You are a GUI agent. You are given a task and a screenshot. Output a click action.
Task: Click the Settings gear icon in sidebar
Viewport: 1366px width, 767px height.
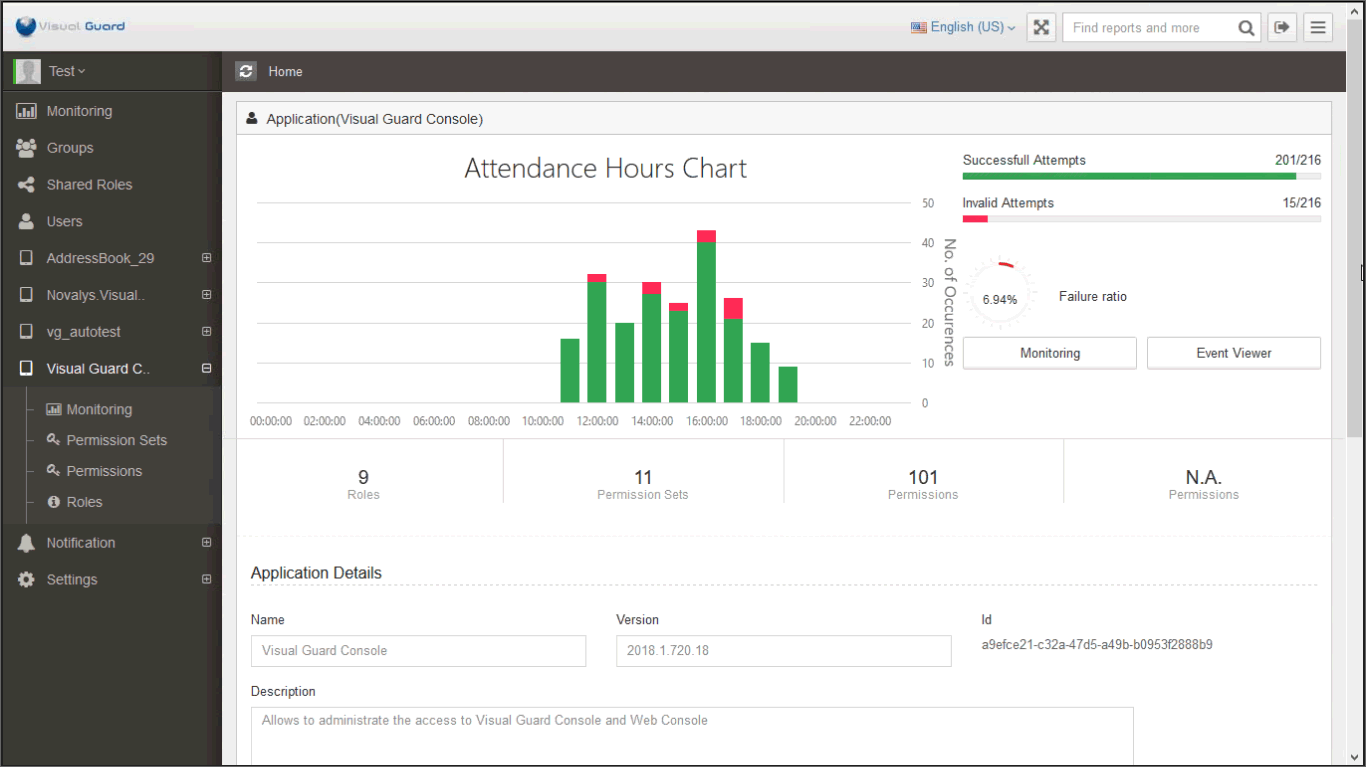click(26, 580)
